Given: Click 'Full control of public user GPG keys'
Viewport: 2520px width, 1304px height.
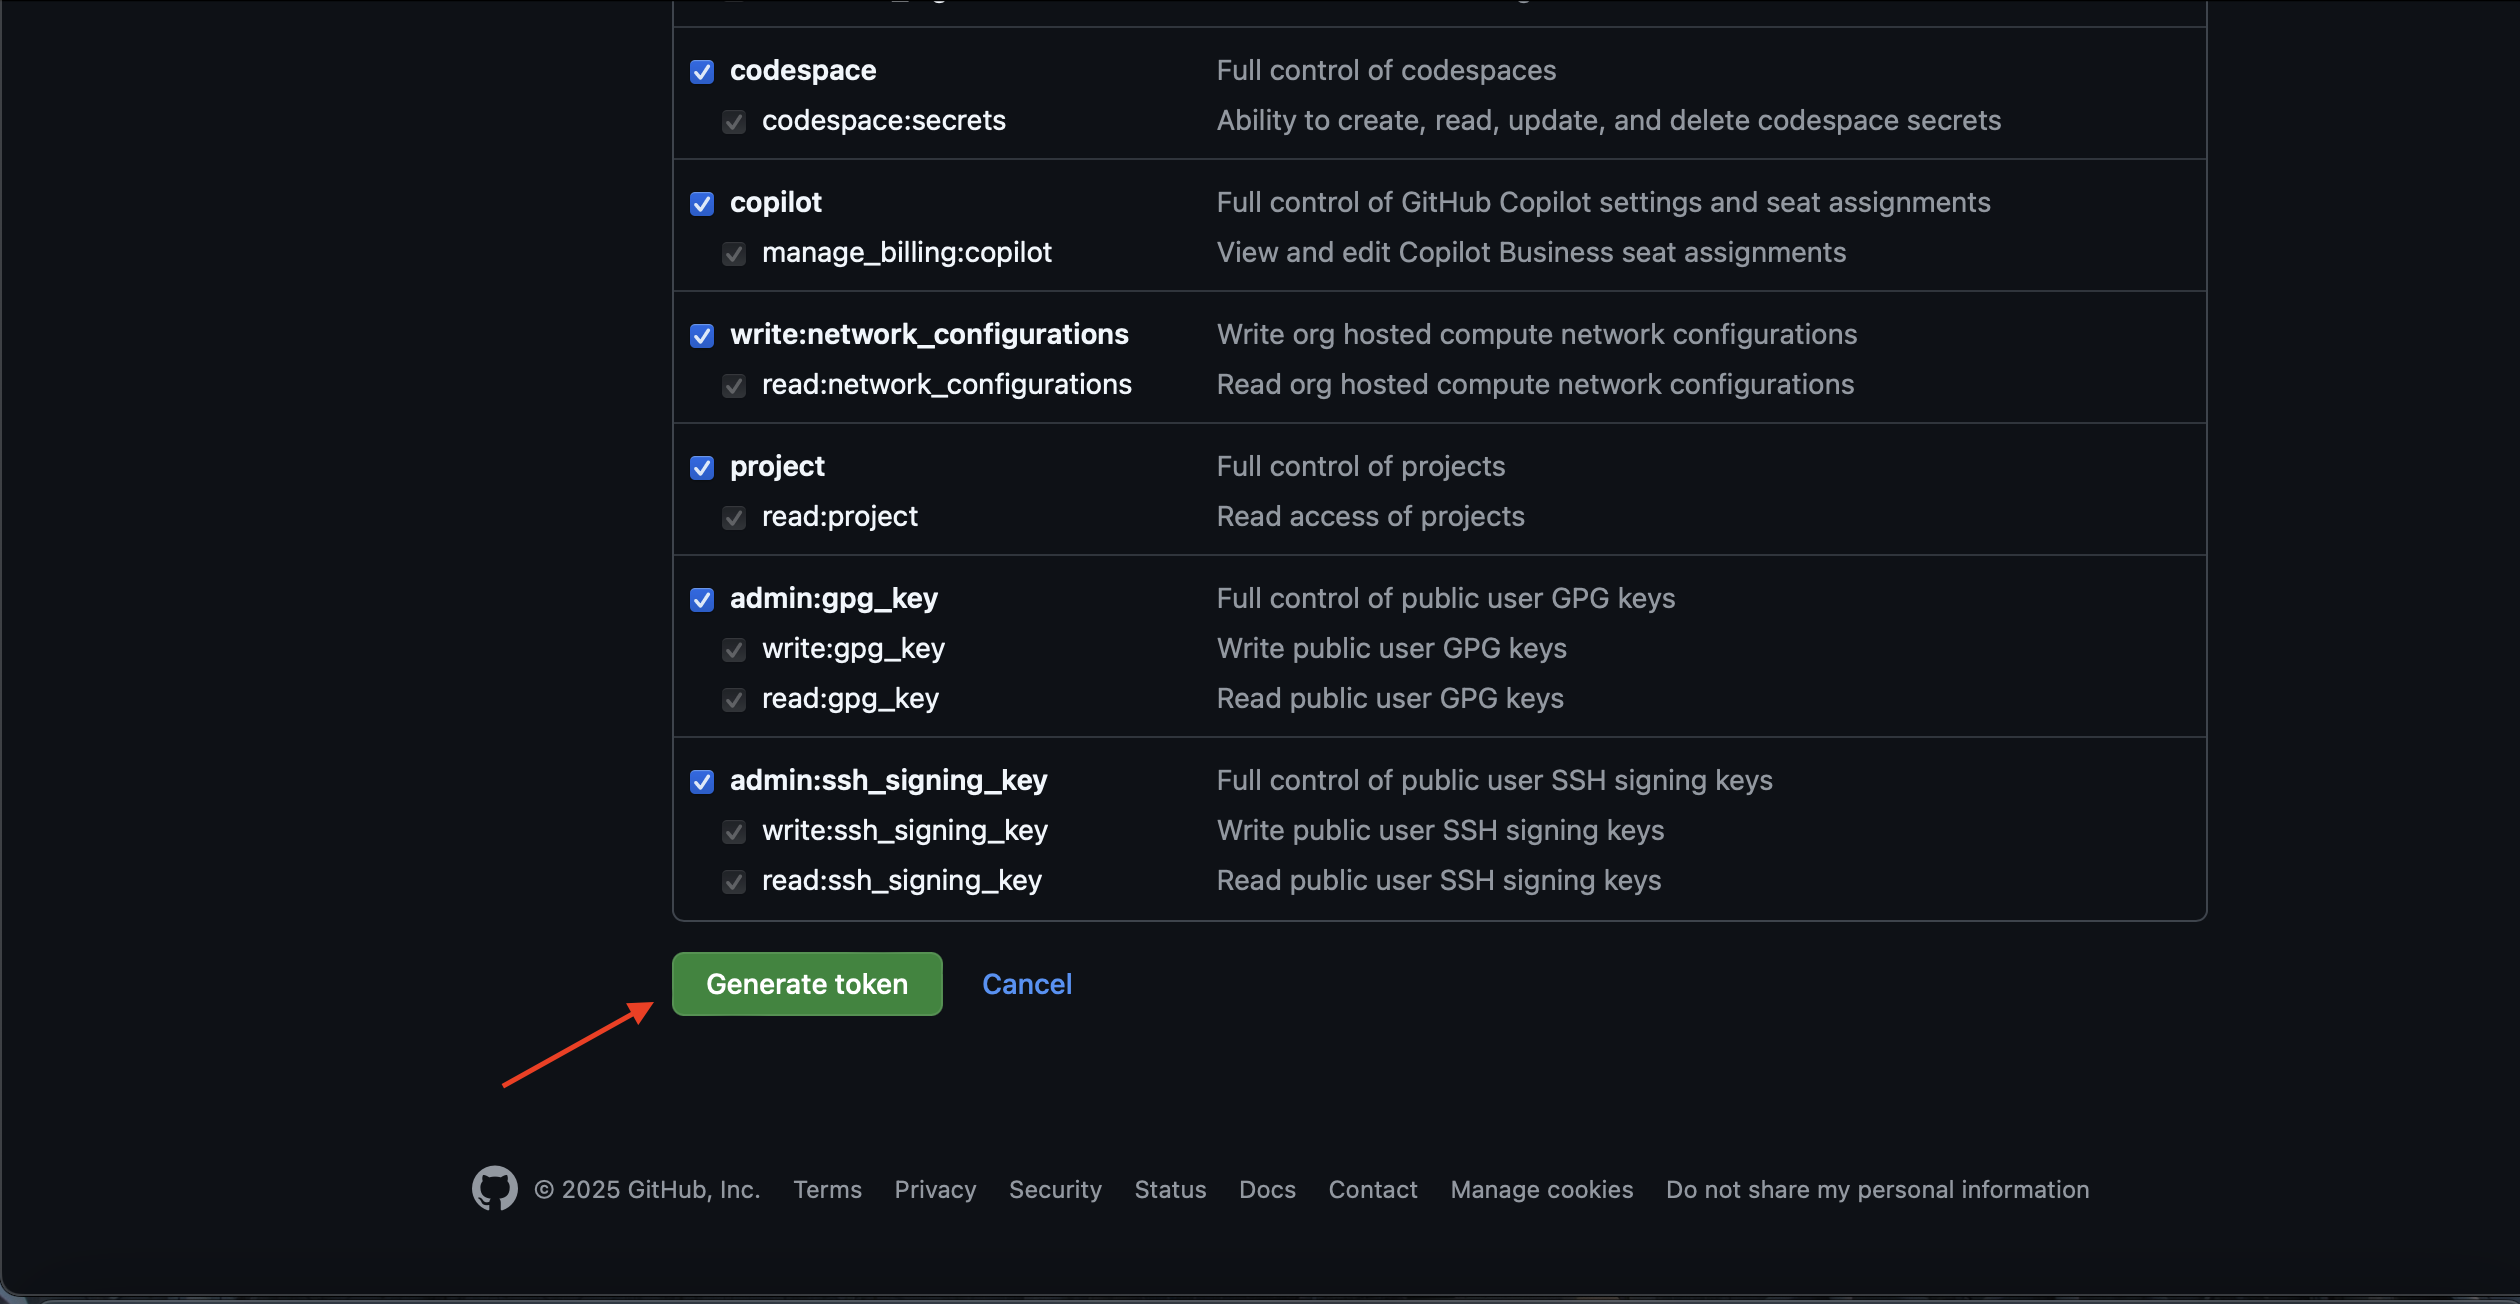Looking at the screenshot, I should point(1445,598).
